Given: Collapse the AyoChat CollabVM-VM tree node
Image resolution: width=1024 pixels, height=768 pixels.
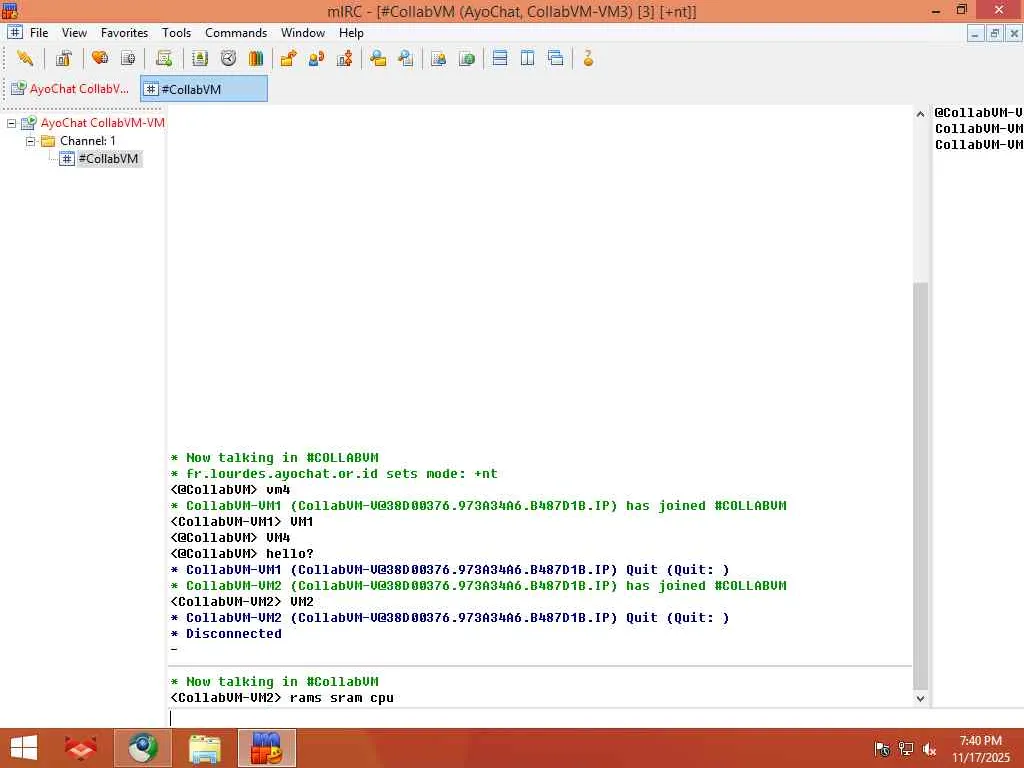Looking at the screenshot, I should [11, 123].
